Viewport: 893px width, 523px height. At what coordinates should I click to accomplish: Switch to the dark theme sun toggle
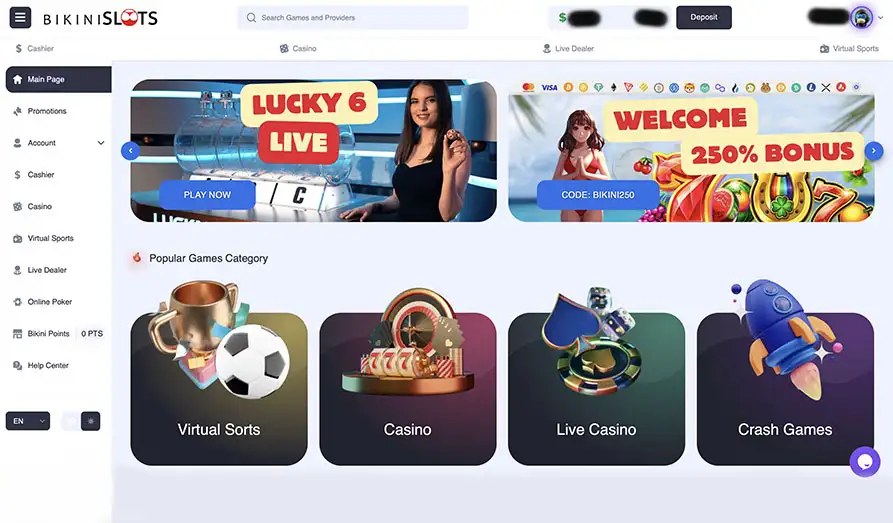click(91, 421)
